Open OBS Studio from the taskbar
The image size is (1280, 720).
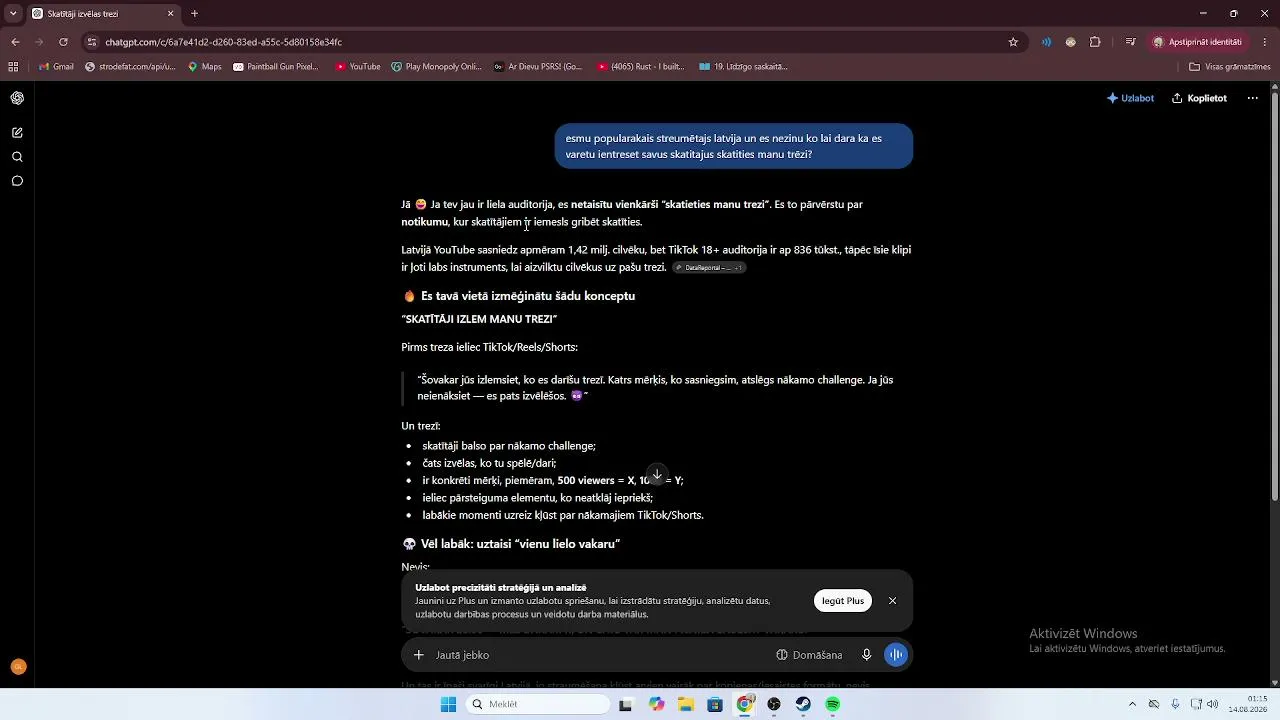(774, 704)
